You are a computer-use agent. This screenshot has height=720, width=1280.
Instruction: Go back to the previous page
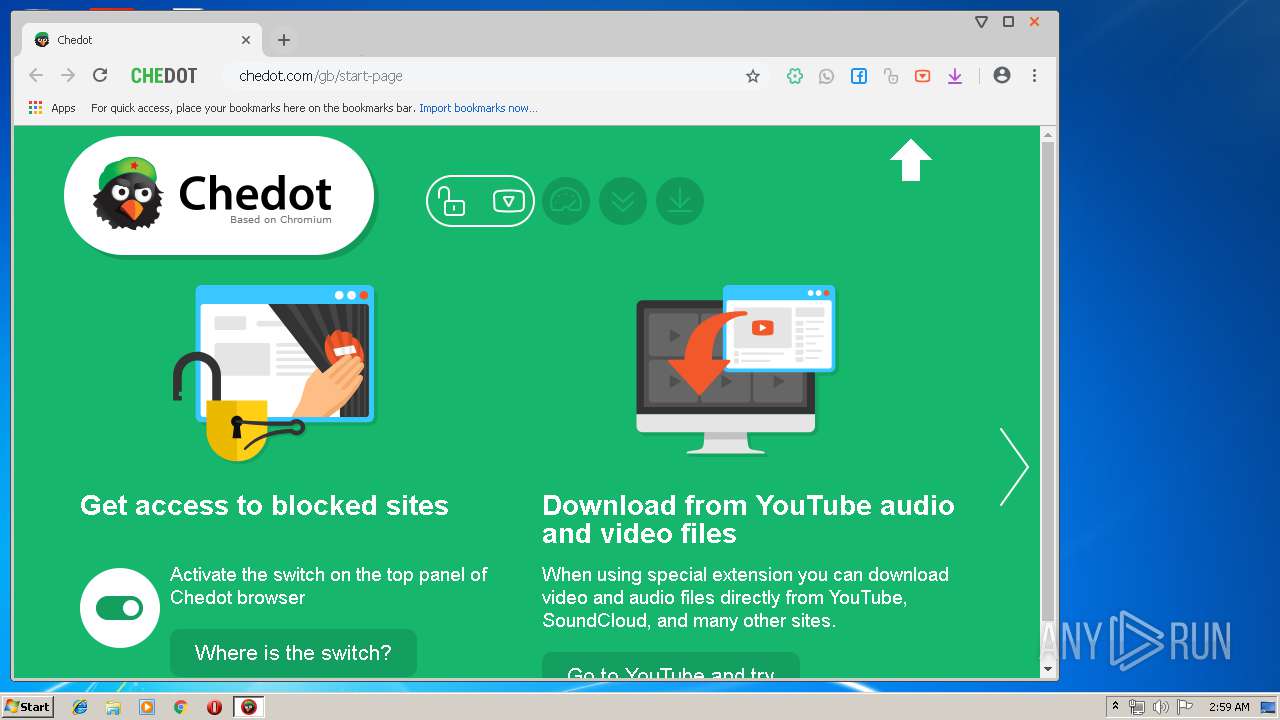[36, 76]
